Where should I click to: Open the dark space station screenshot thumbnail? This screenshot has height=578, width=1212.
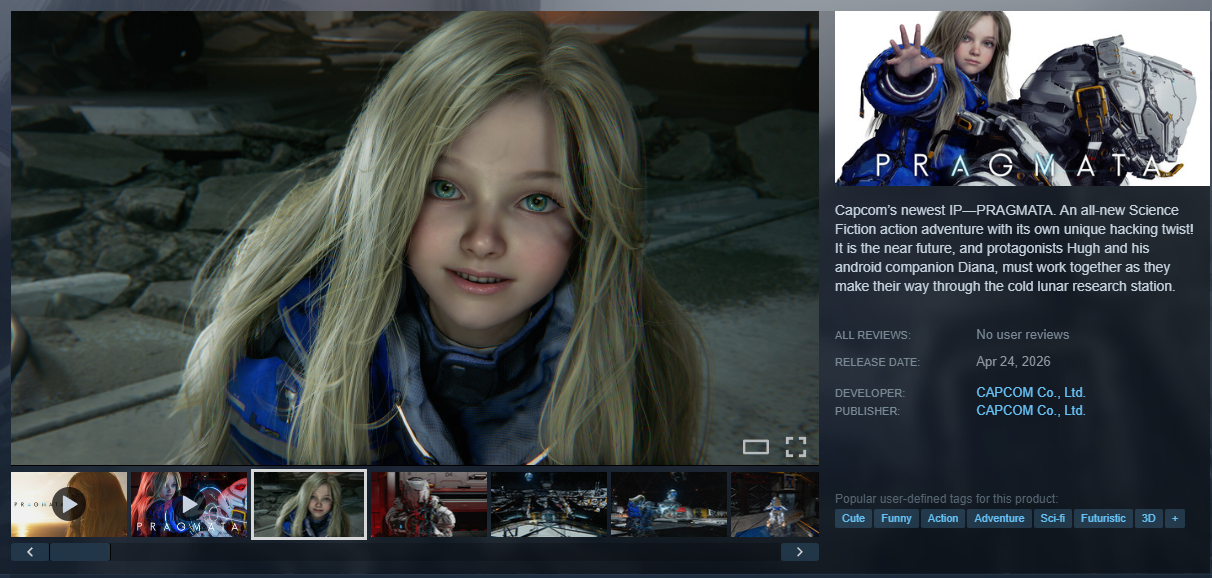[x=549, y=504]
